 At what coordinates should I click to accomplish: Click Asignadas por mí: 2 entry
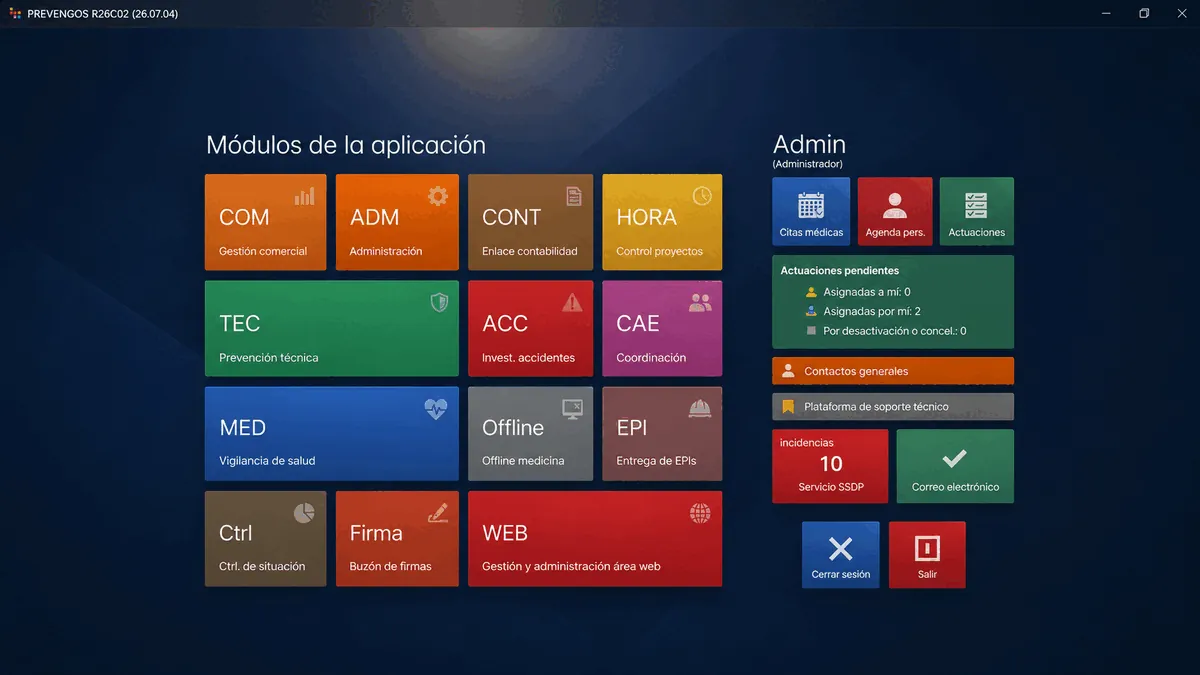pos(863,311)
